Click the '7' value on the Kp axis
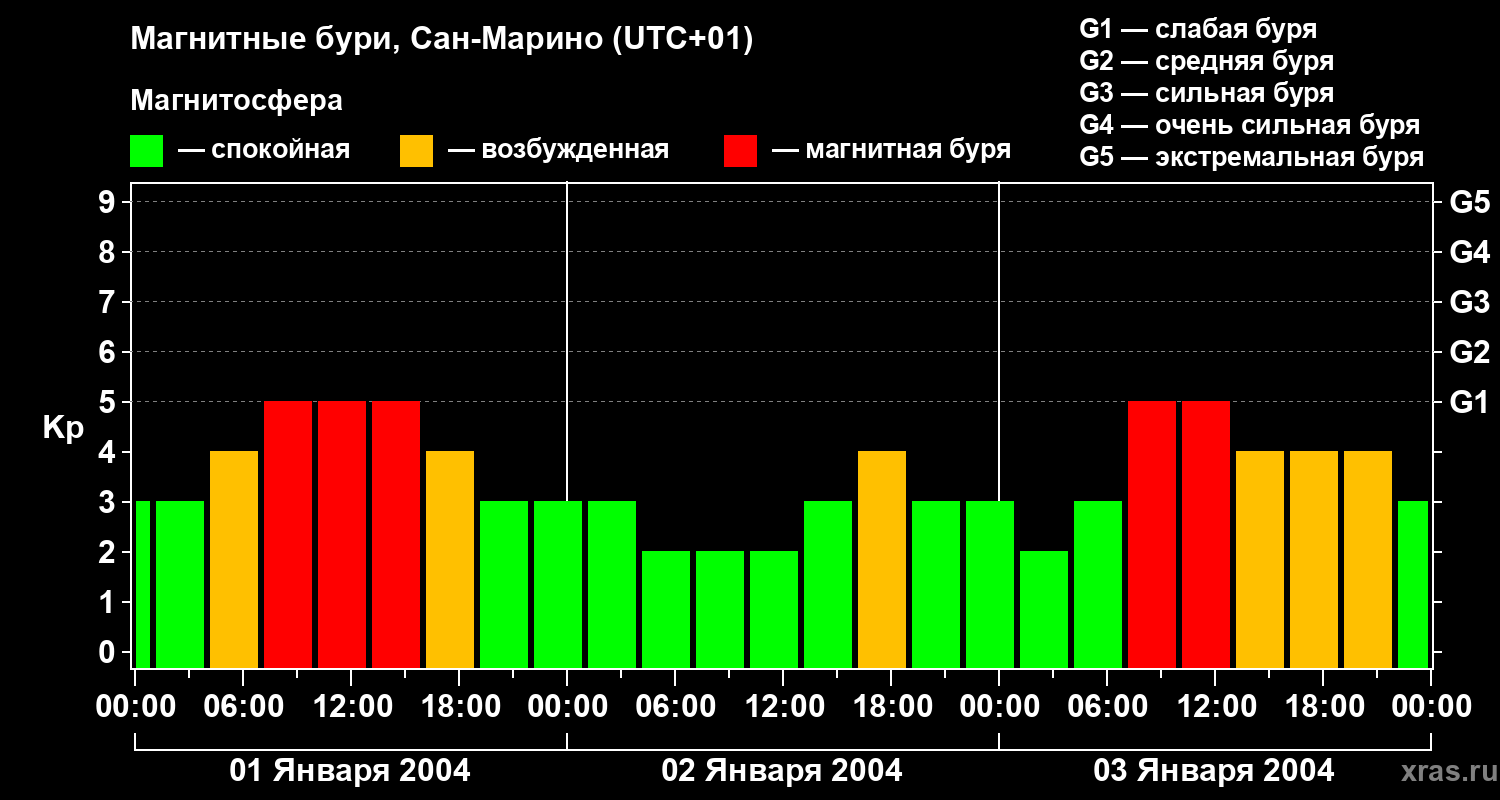This screenshot has height=800, width=1500. pyautogui.click(x=109, y=302)
